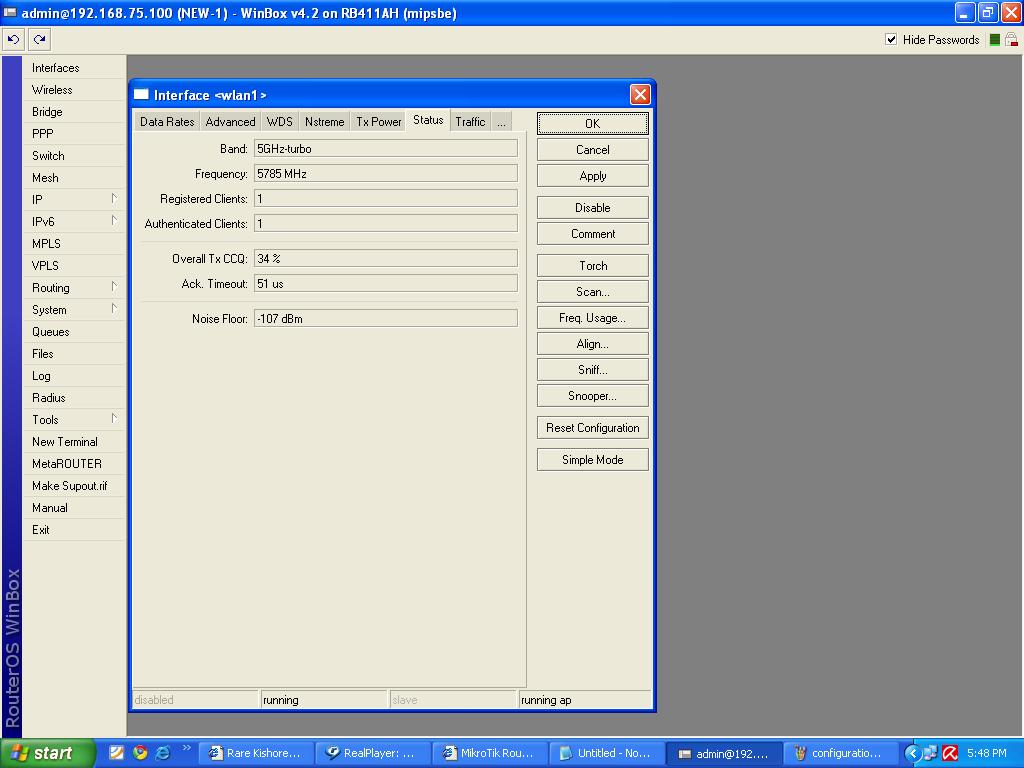Click the WinBox redo arrow icon
Viewport: 1024px width, 768px height.
click(40, 40)
